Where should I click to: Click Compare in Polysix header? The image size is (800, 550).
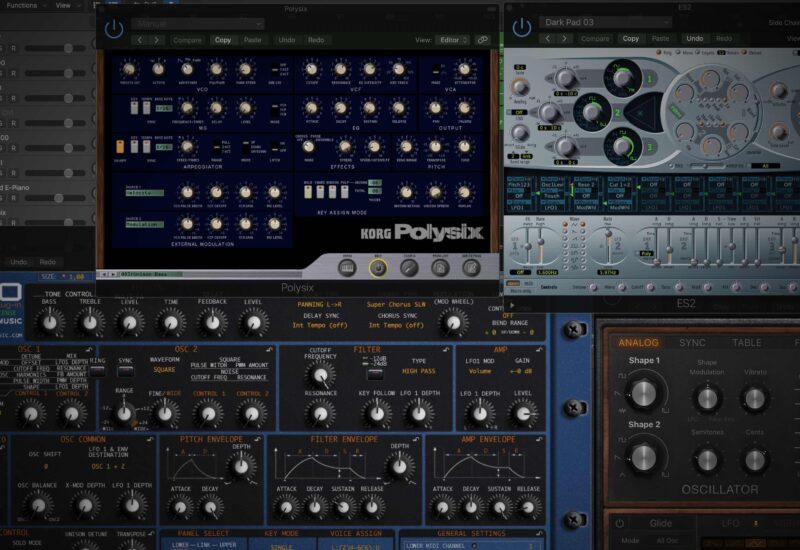187,40
